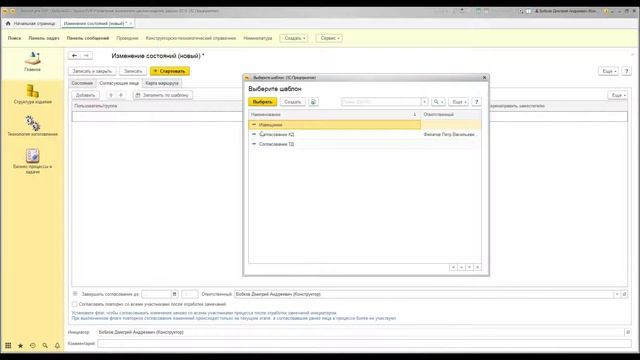Image resolution: width=640 pixels, height=360 pixels.
Task: Open history clock icon at bottom left
Action: pyautogui.click(x=33, y=345)
